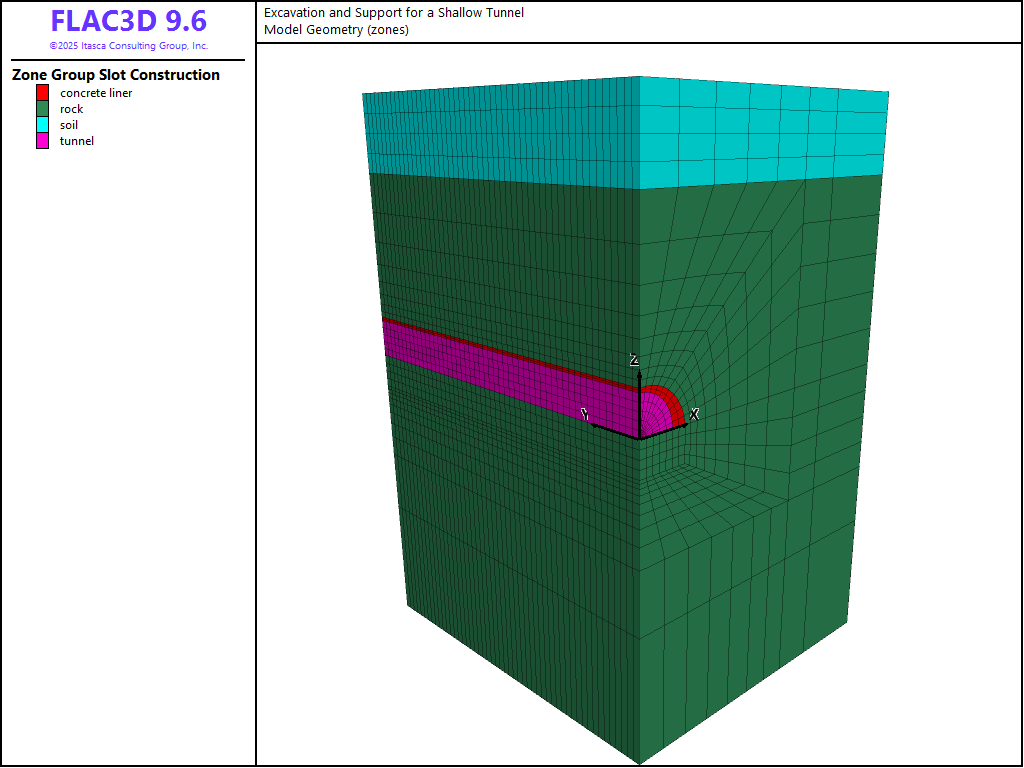Choose the "soil" legend label
This screenshot has width=1024, height=768.
[69, 125]
